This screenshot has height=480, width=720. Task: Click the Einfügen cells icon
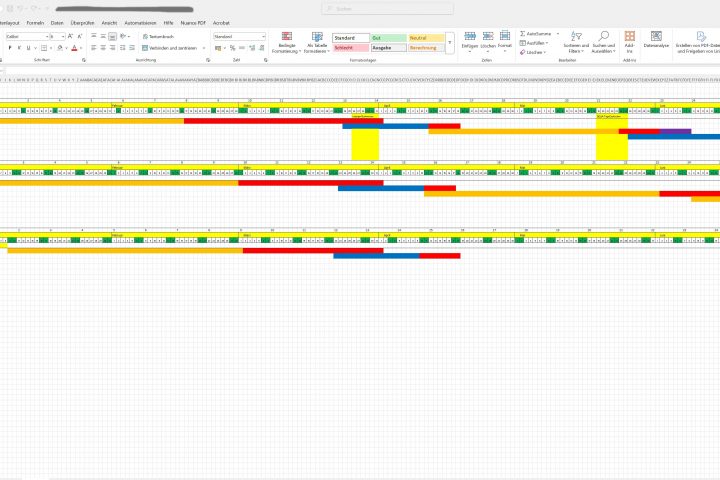(470, 38)
